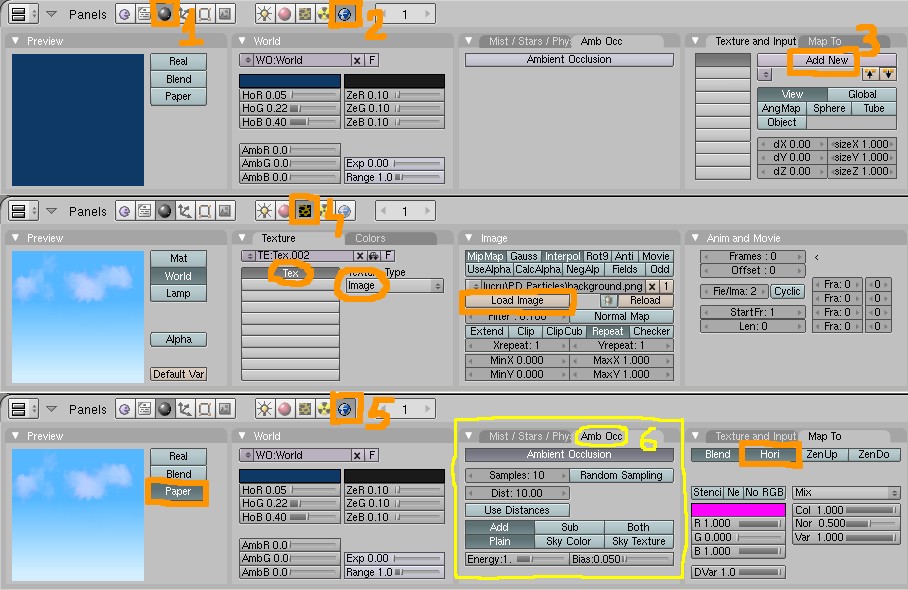
Task: Click the Material buttons red sphere in middle header
Action: [x=285, y=211]
